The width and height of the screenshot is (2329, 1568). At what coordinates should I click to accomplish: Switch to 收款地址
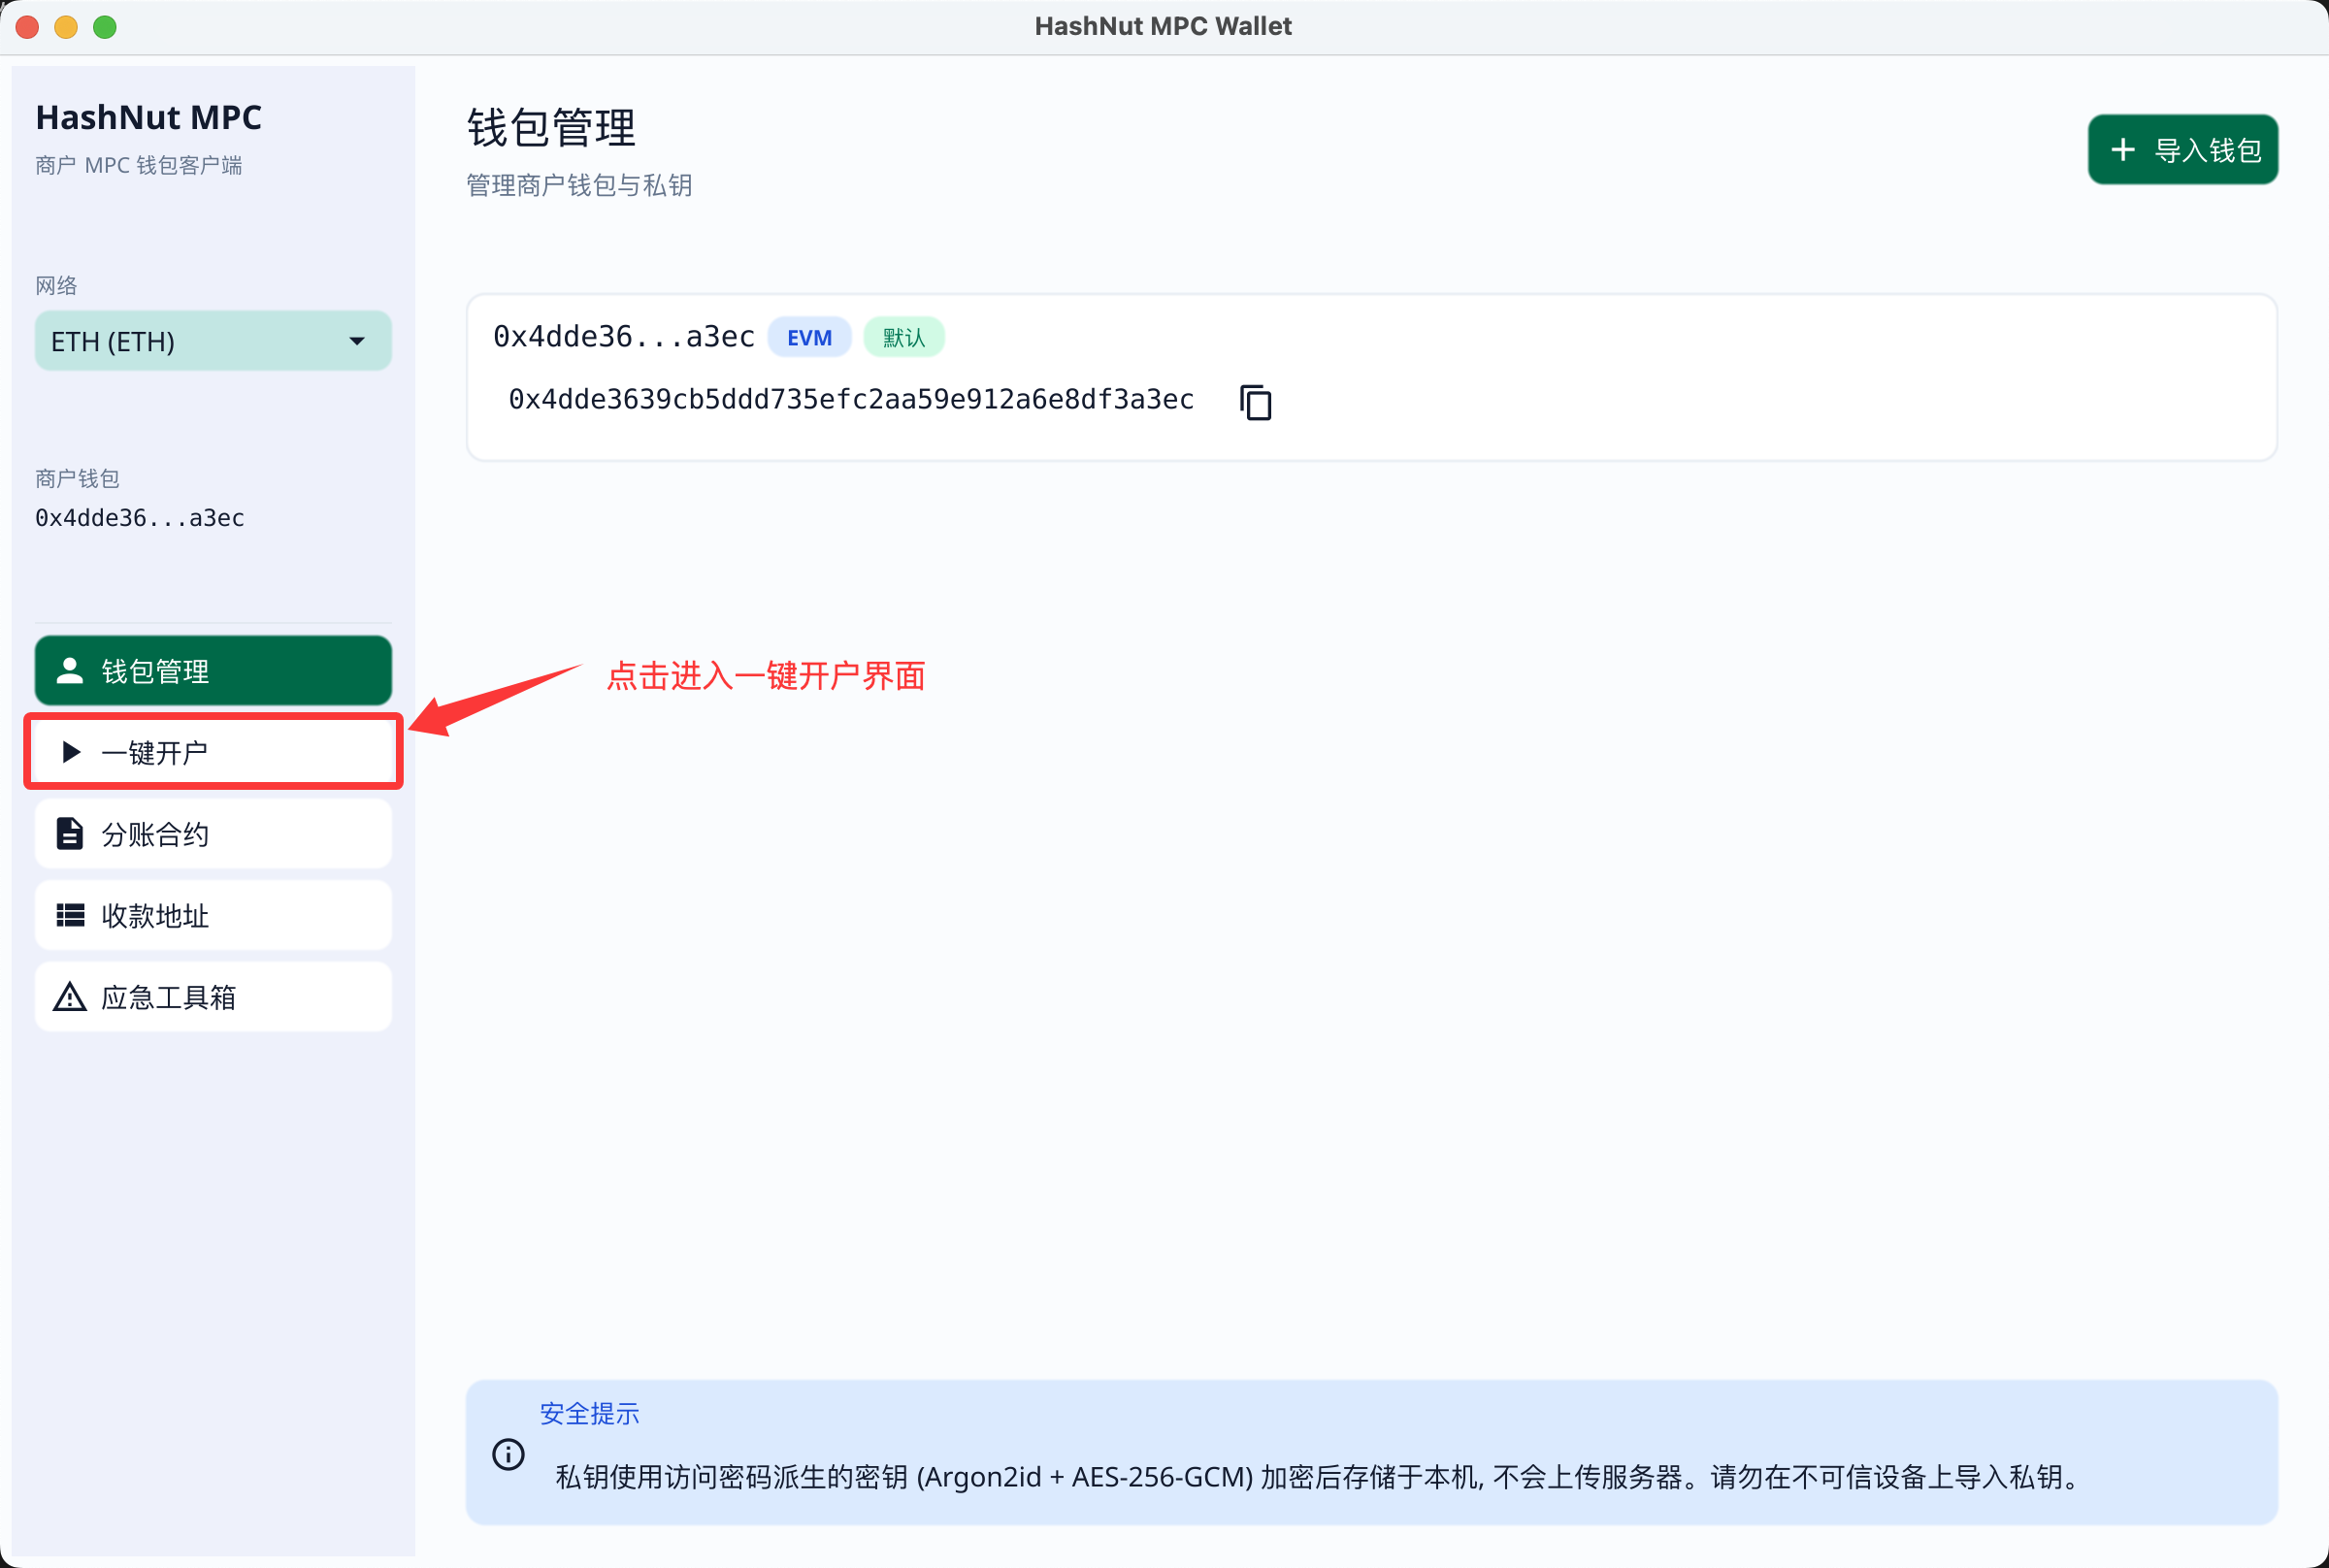[x=213, y=915]
